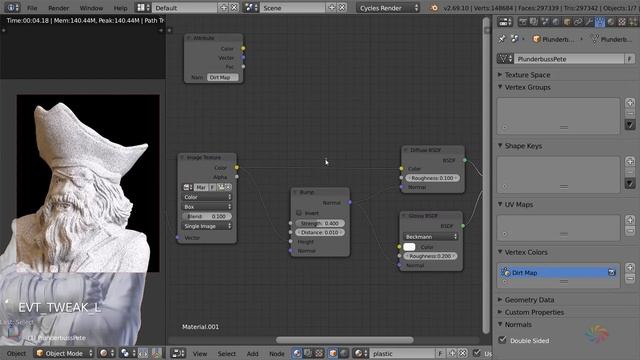The width and height of the screenshot is (640, 360).
Task: Open the node editor Add menu
Action: pyautogui.click(x=252, y=353)
